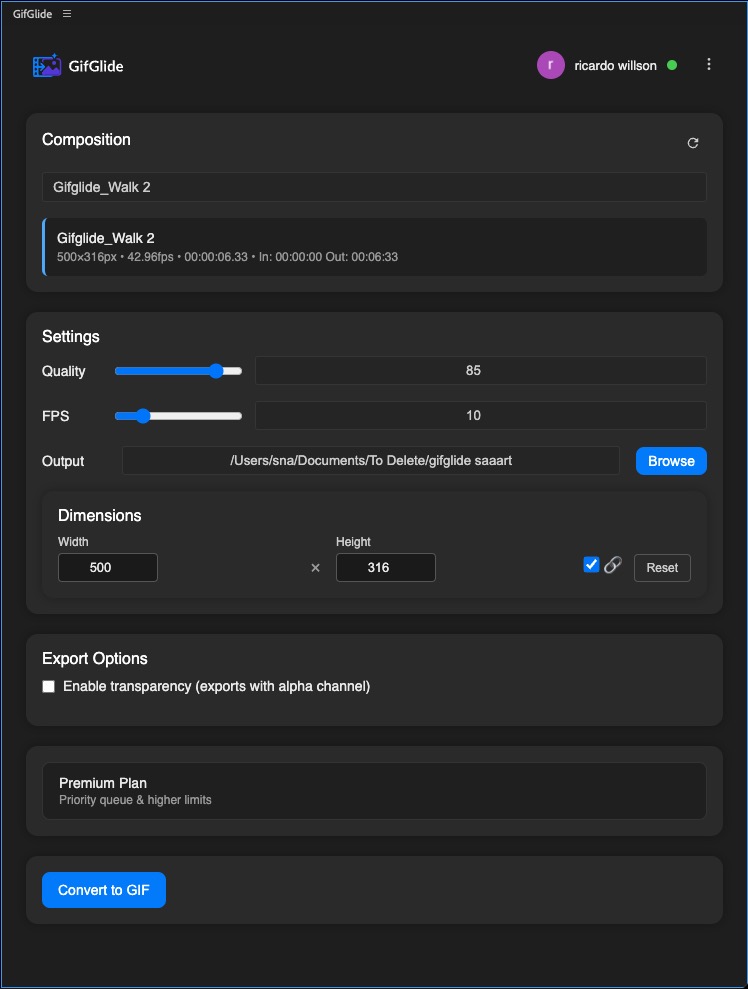This screenshot has height=989, width=748.
Task: Click the hamburger icon in the title bar
Action: pyautogui.click(x=66, y=13)
